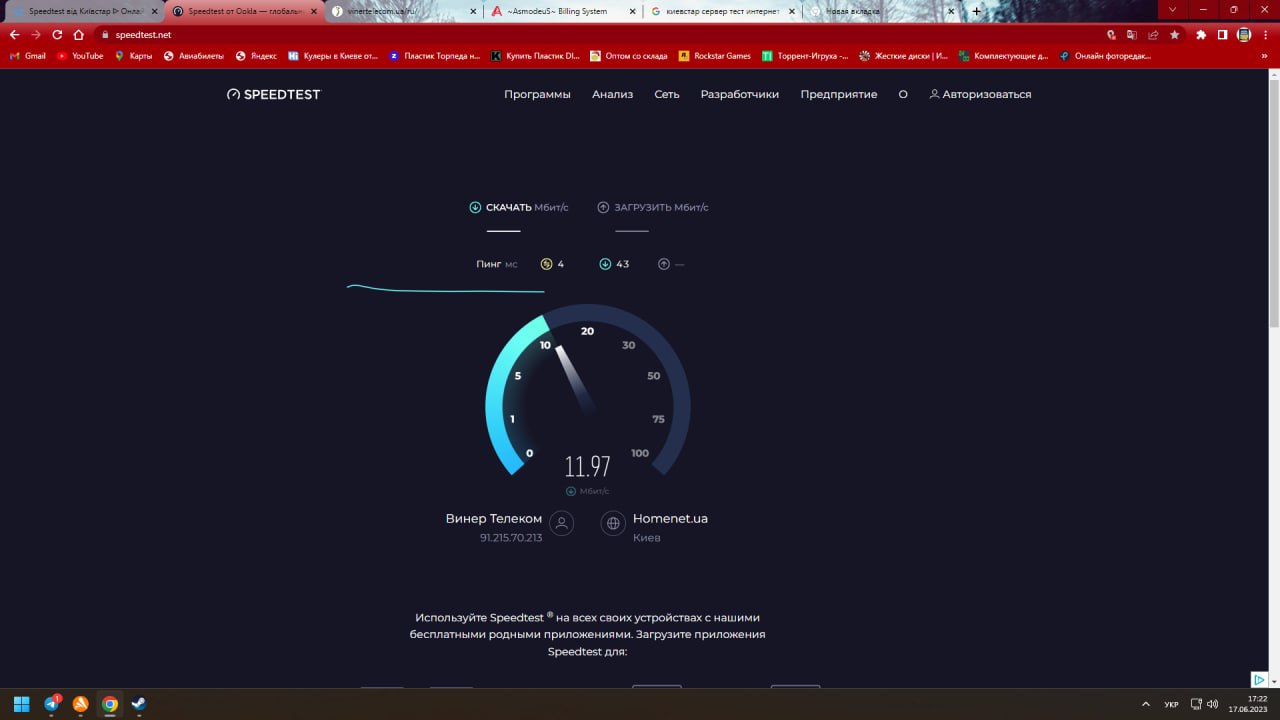Open Разработчики in Speedtest navigation

pyautogui.click(x=740, y=94)
